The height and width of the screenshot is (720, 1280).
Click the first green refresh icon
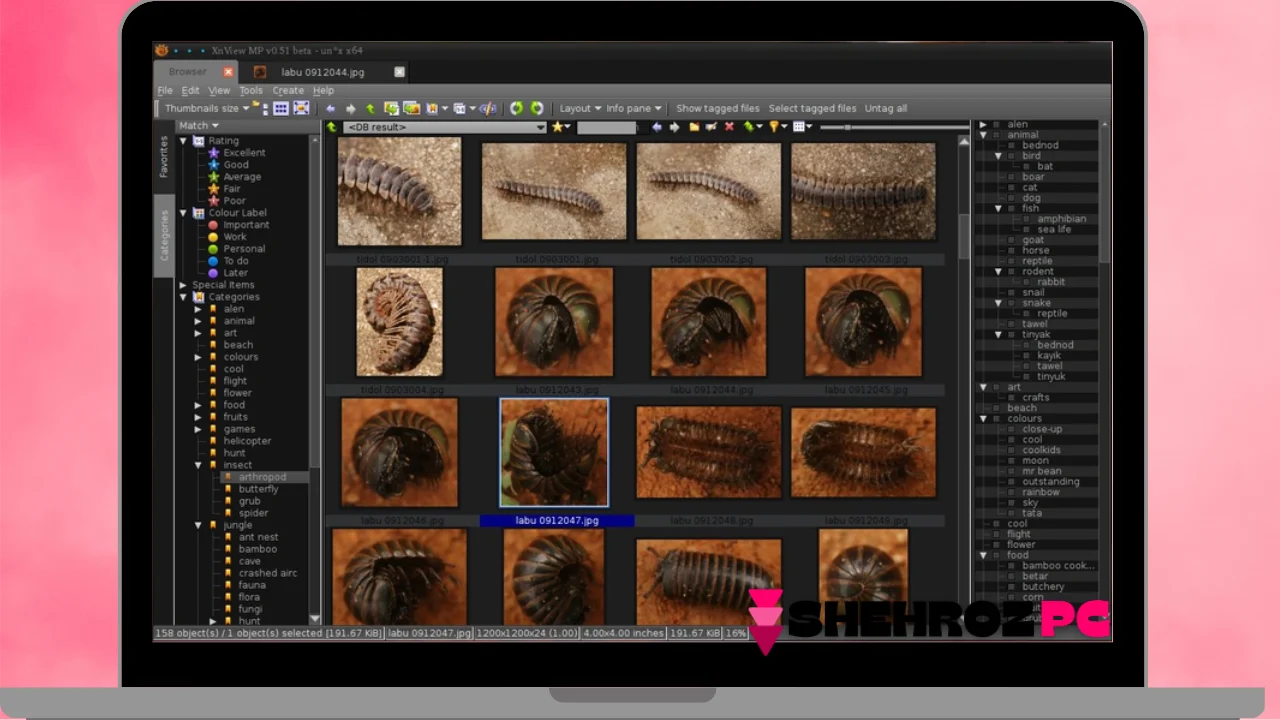tap(516, 108)
